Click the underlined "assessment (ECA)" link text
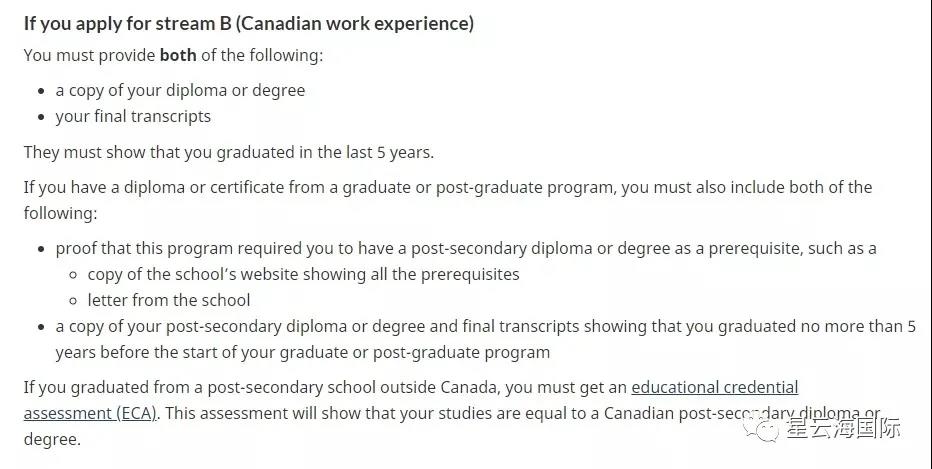The width and height of the screenshot is (932, 469). pyautogui.click(x=90, y=414)
